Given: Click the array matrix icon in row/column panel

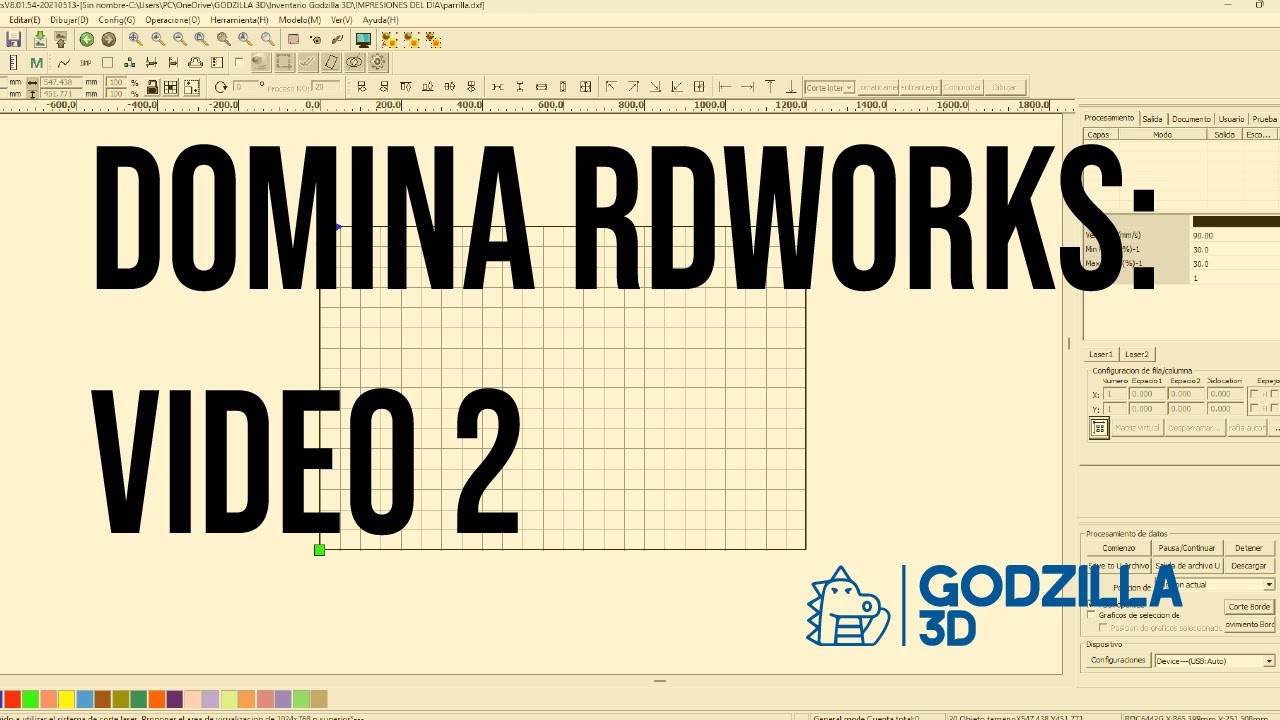Looking at the screenshot, I should point(1099,427).
